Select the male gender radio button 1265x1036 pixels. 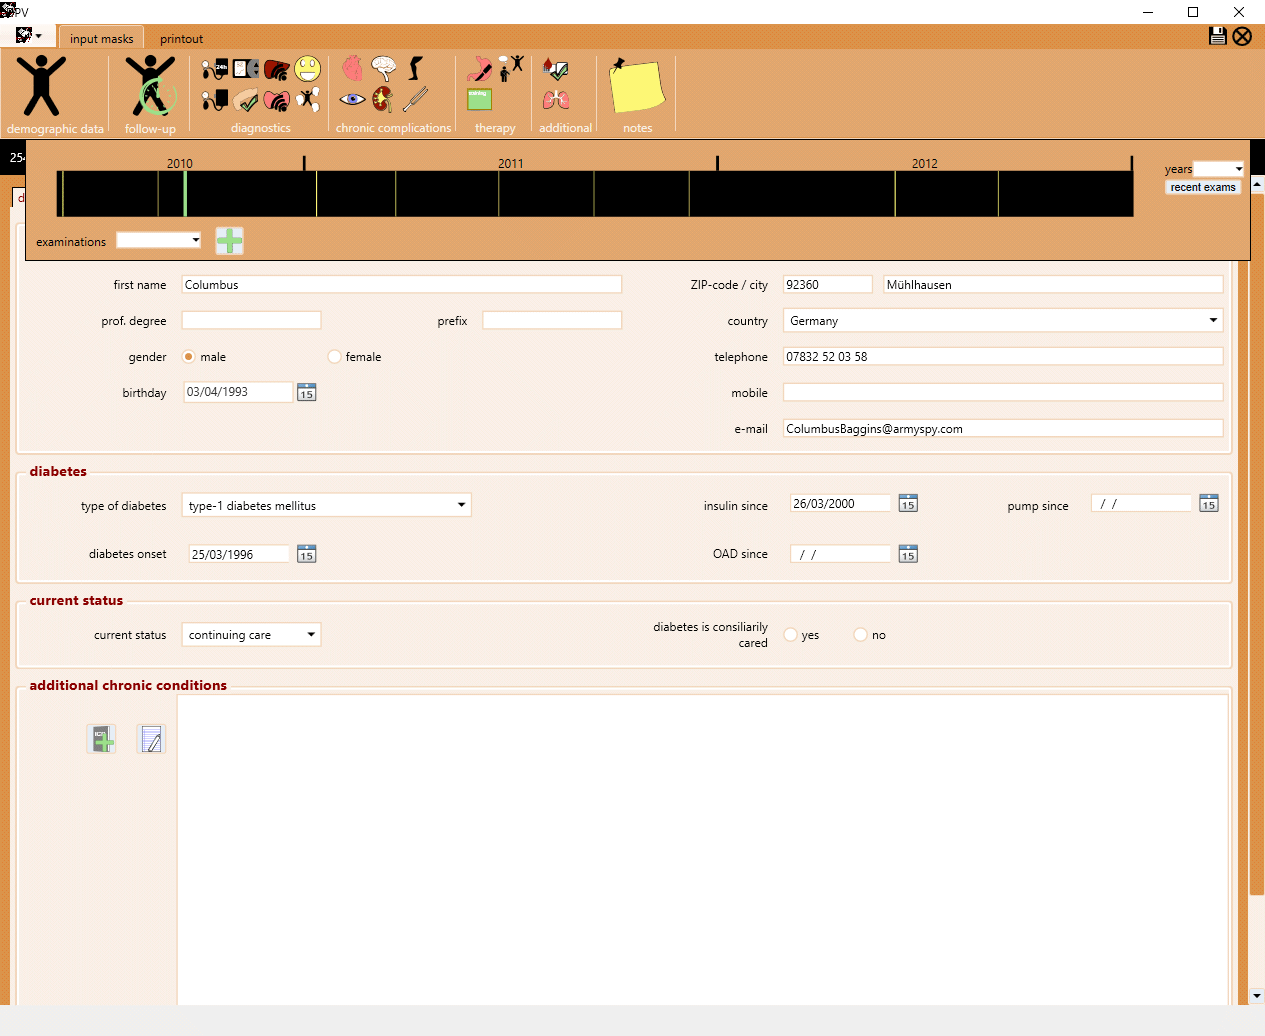coord(188,357)
